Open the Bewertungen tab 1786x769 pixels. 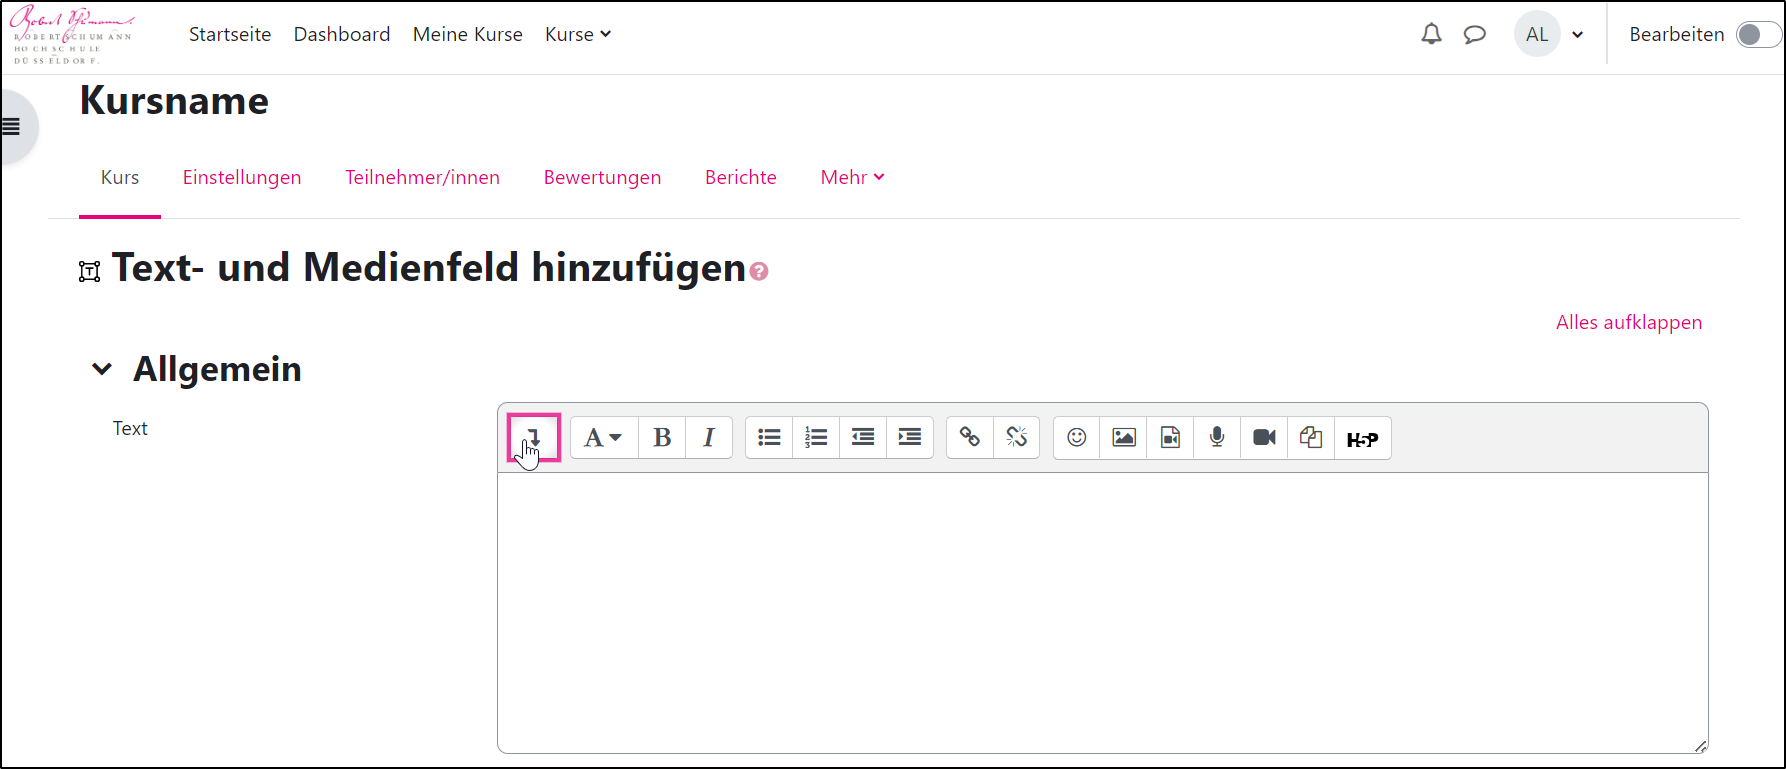pos(602,177)
